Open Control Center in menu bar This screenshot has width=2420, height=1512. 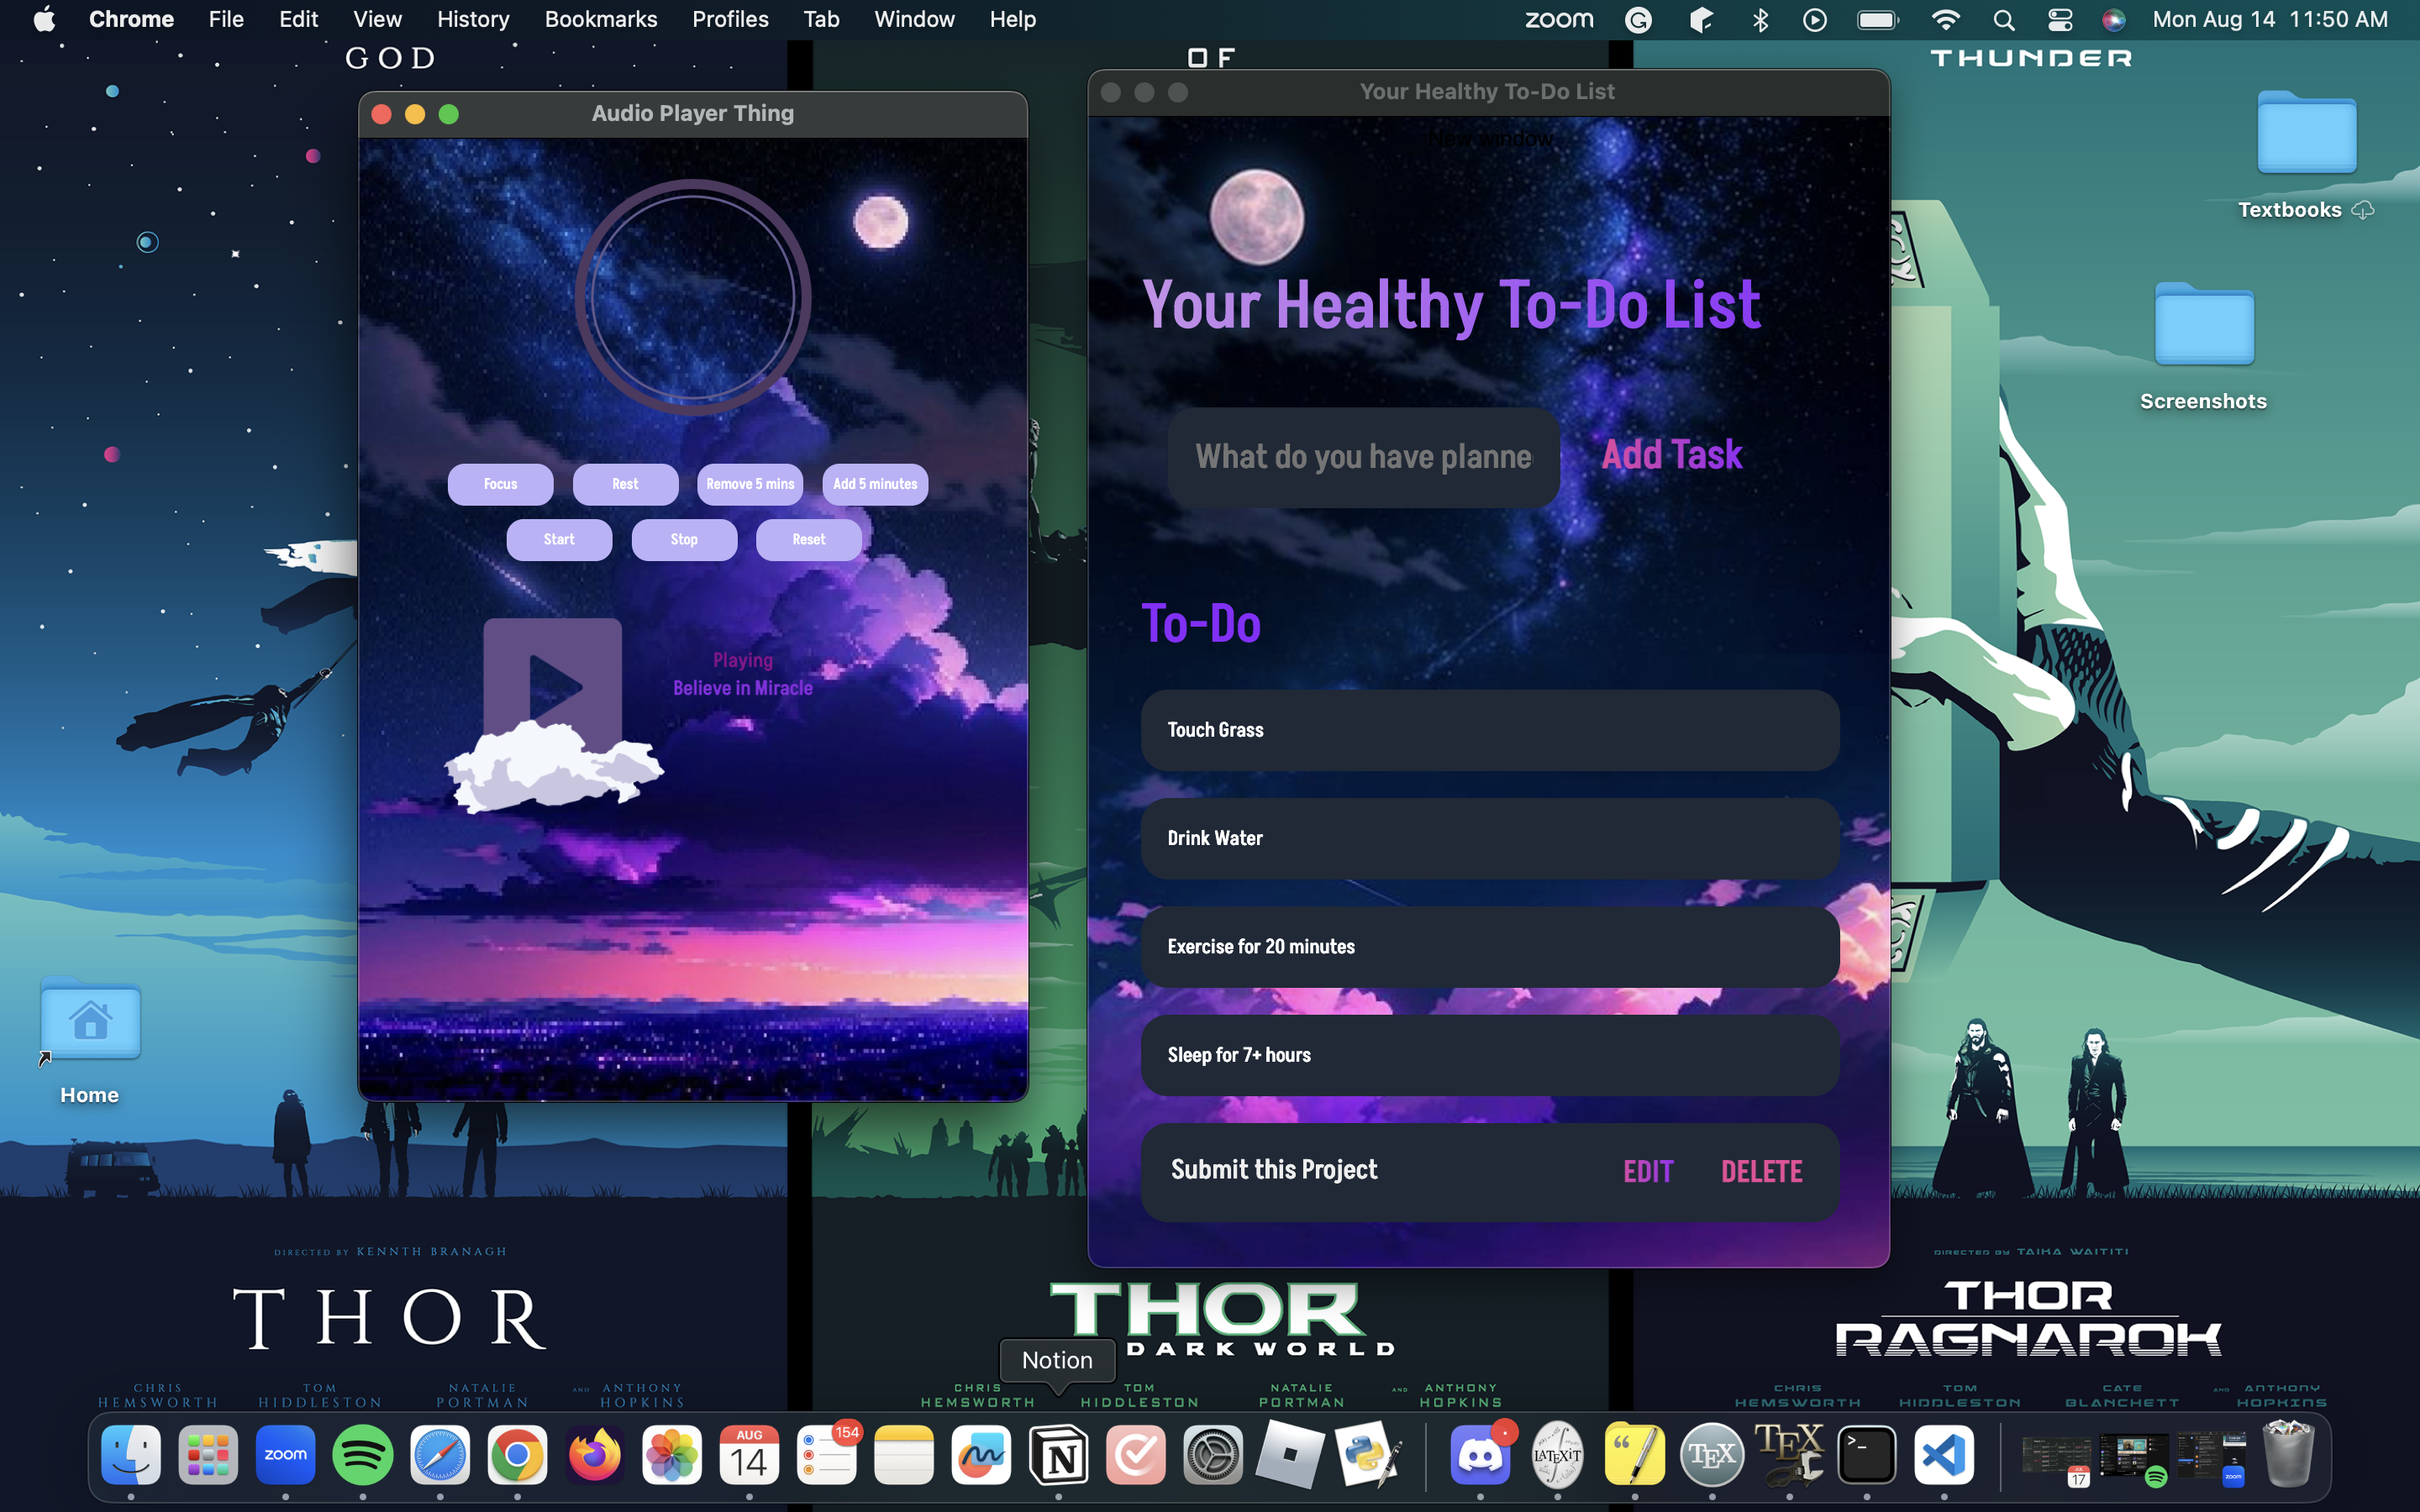pyautogui.click(x=2059, y=19)
